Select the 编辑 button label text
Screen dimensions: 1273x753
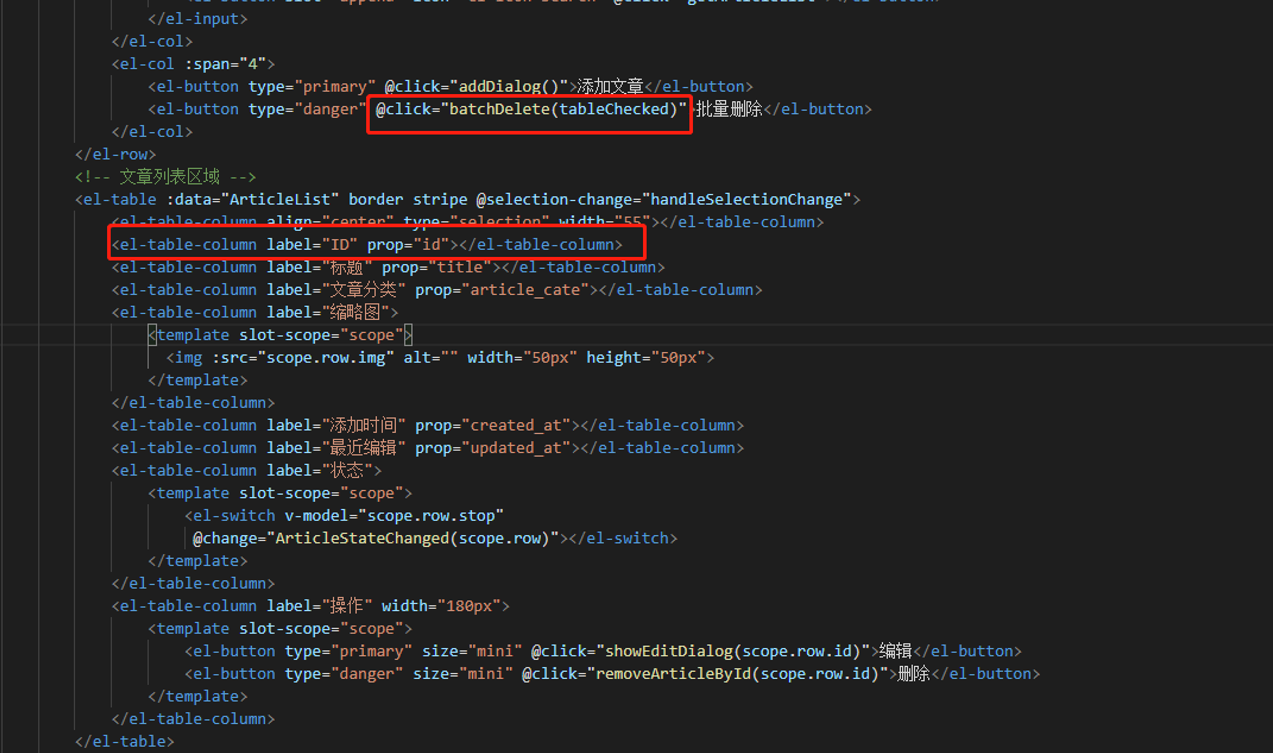click(896, 651)
